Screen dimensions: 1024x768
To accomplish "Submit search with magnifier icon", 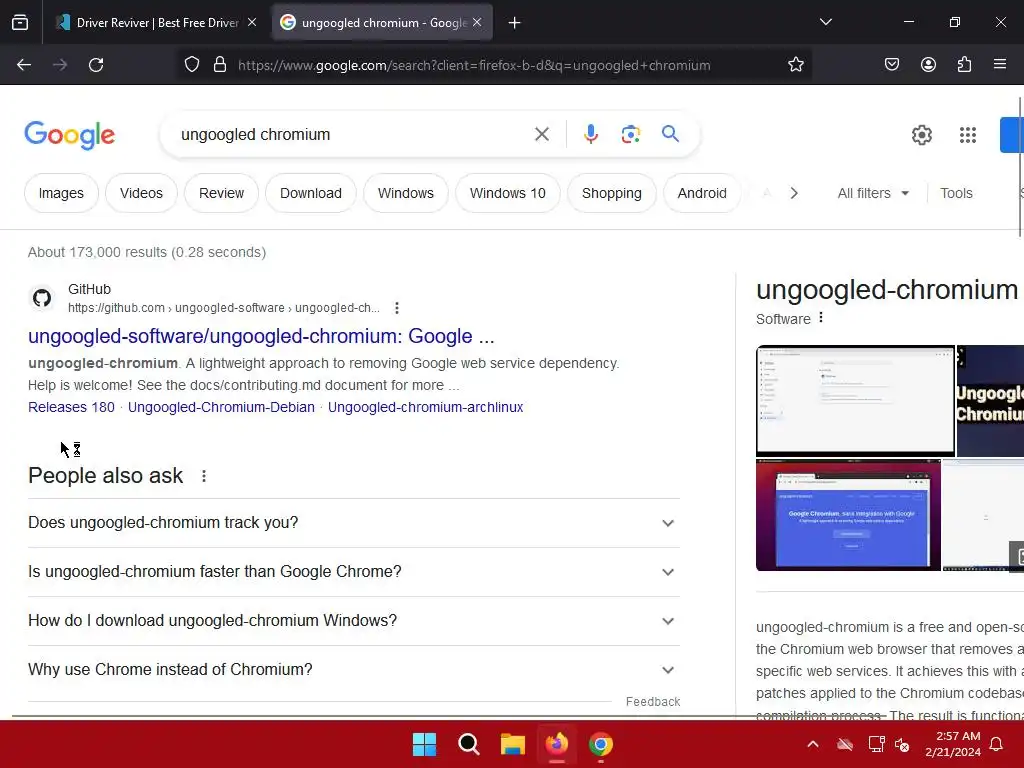I will (670, 134).
